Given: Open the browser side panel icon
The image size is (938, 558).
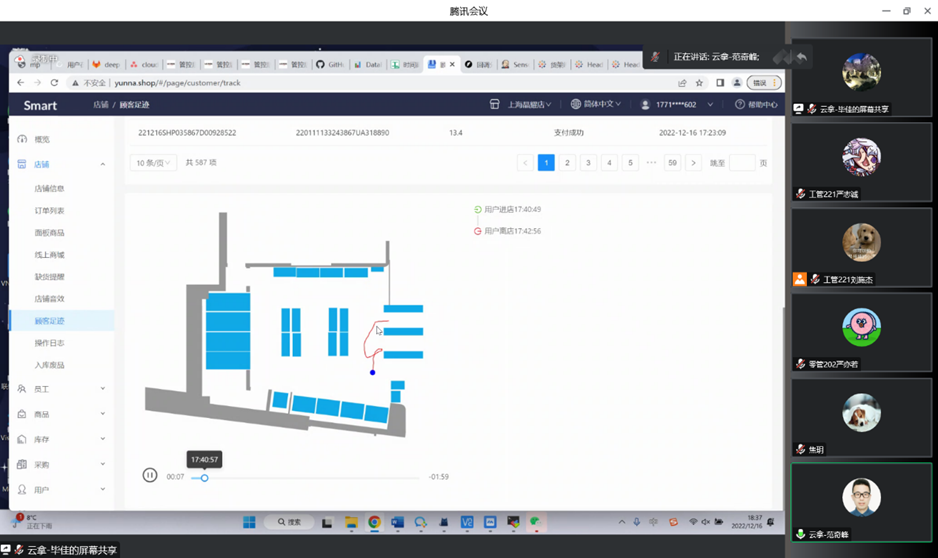Looking at the screenshot, I should (x=720, y=83).
